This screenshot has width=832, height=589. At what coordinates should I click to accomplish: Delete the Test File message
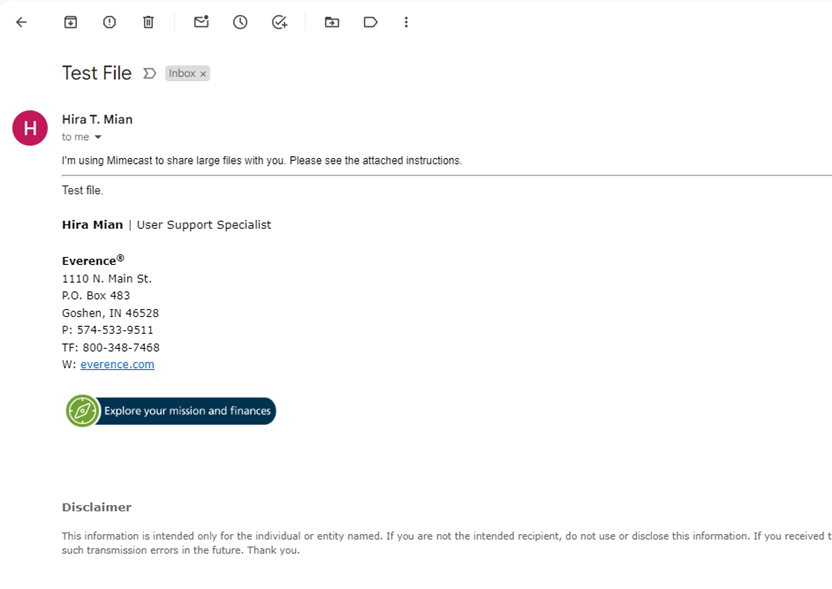pyautogui.click(x=148, y=21)
